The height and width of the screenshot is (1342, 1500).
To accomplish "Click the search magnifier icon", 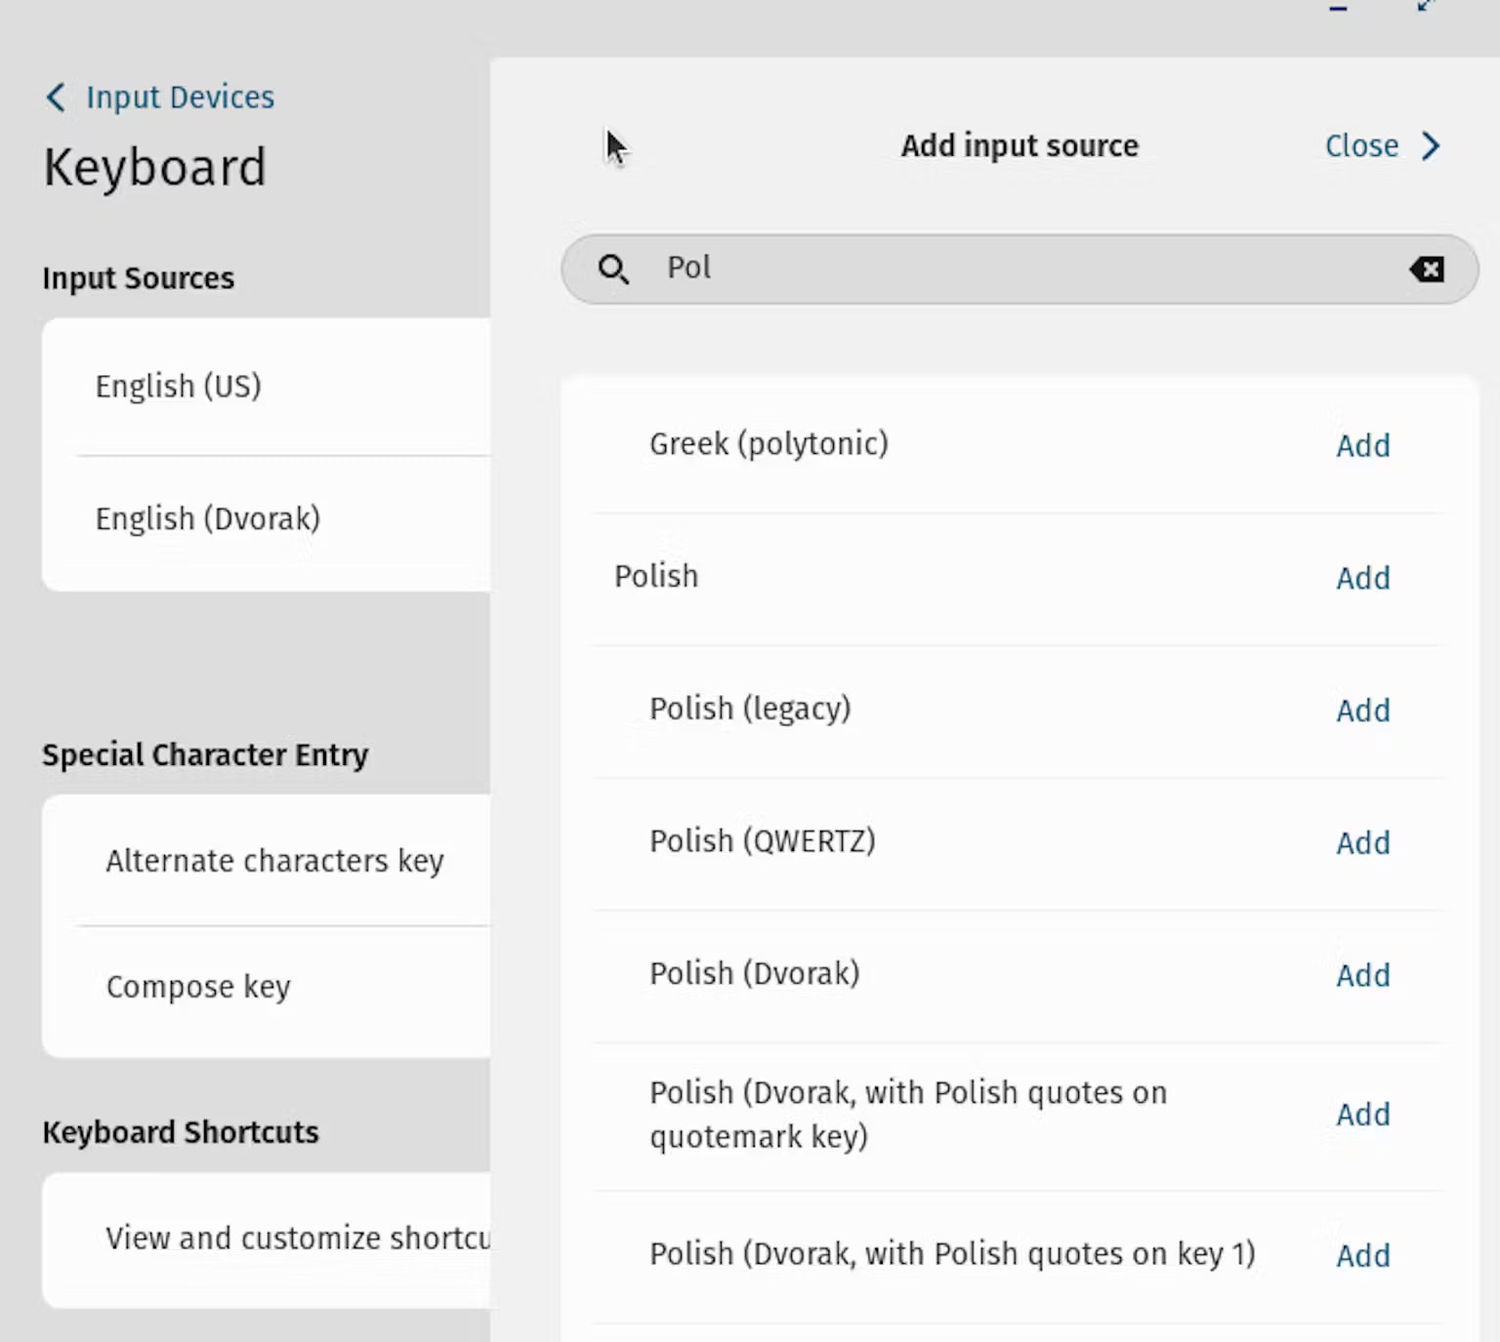I will 613,269.
